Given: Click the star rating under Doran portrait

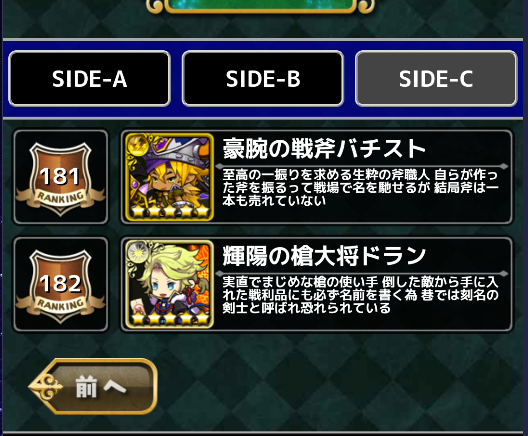Looking at the screenshot, I should click(x=170, y=318).
